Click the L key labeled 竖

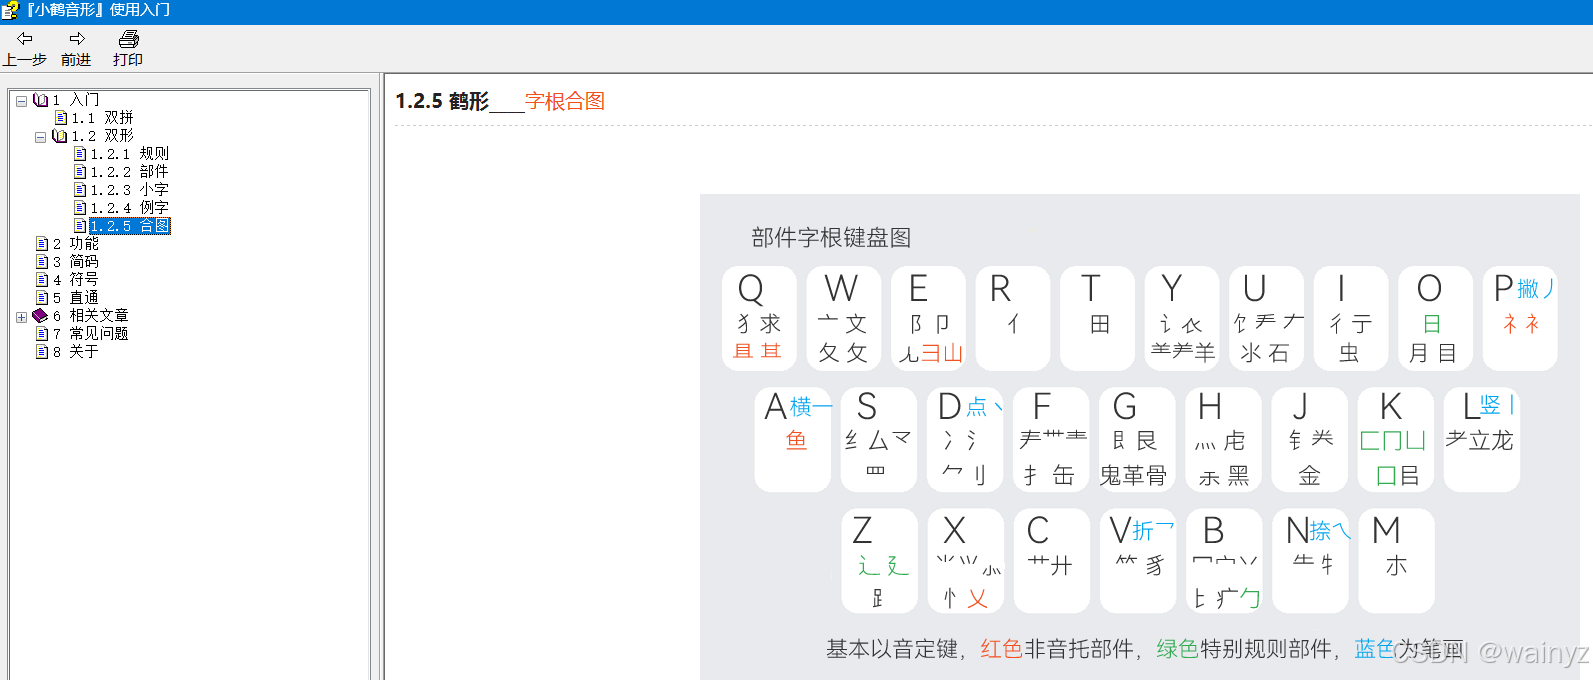click(1482, 440)
